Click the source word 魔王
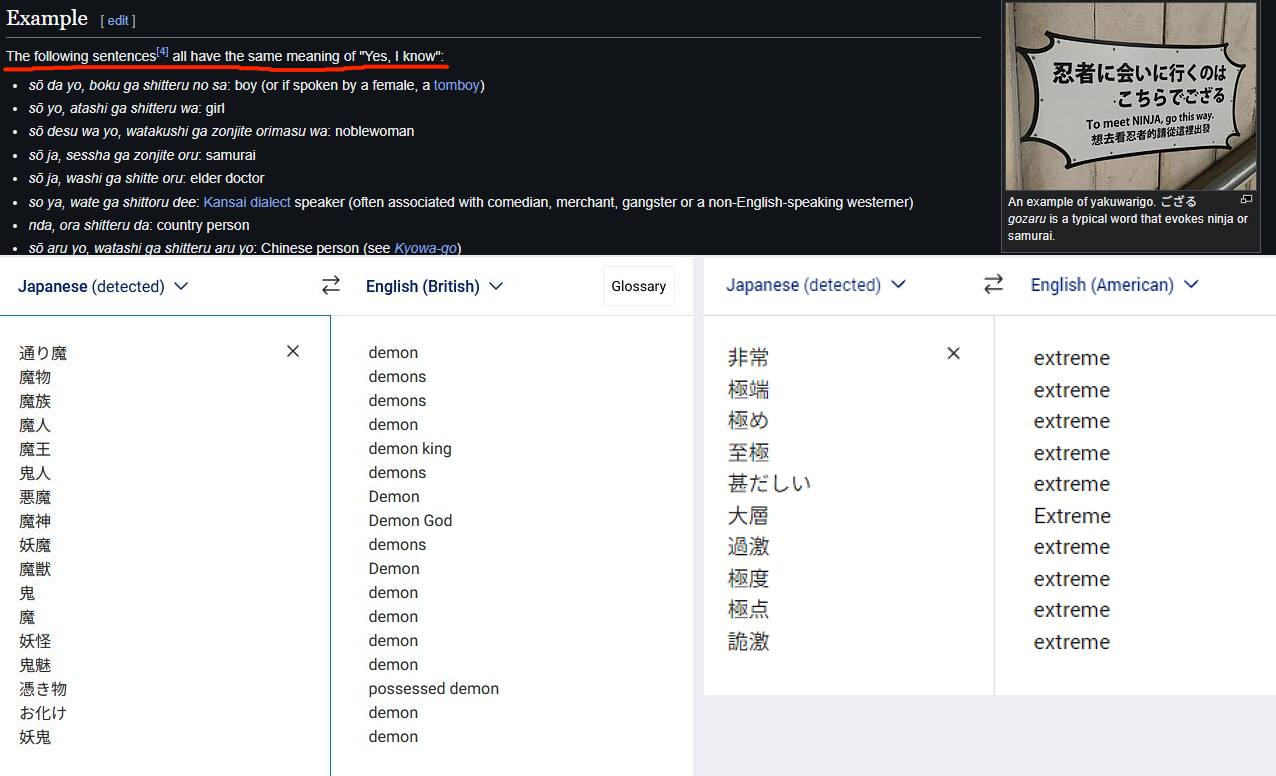 (x=35, y=449)
